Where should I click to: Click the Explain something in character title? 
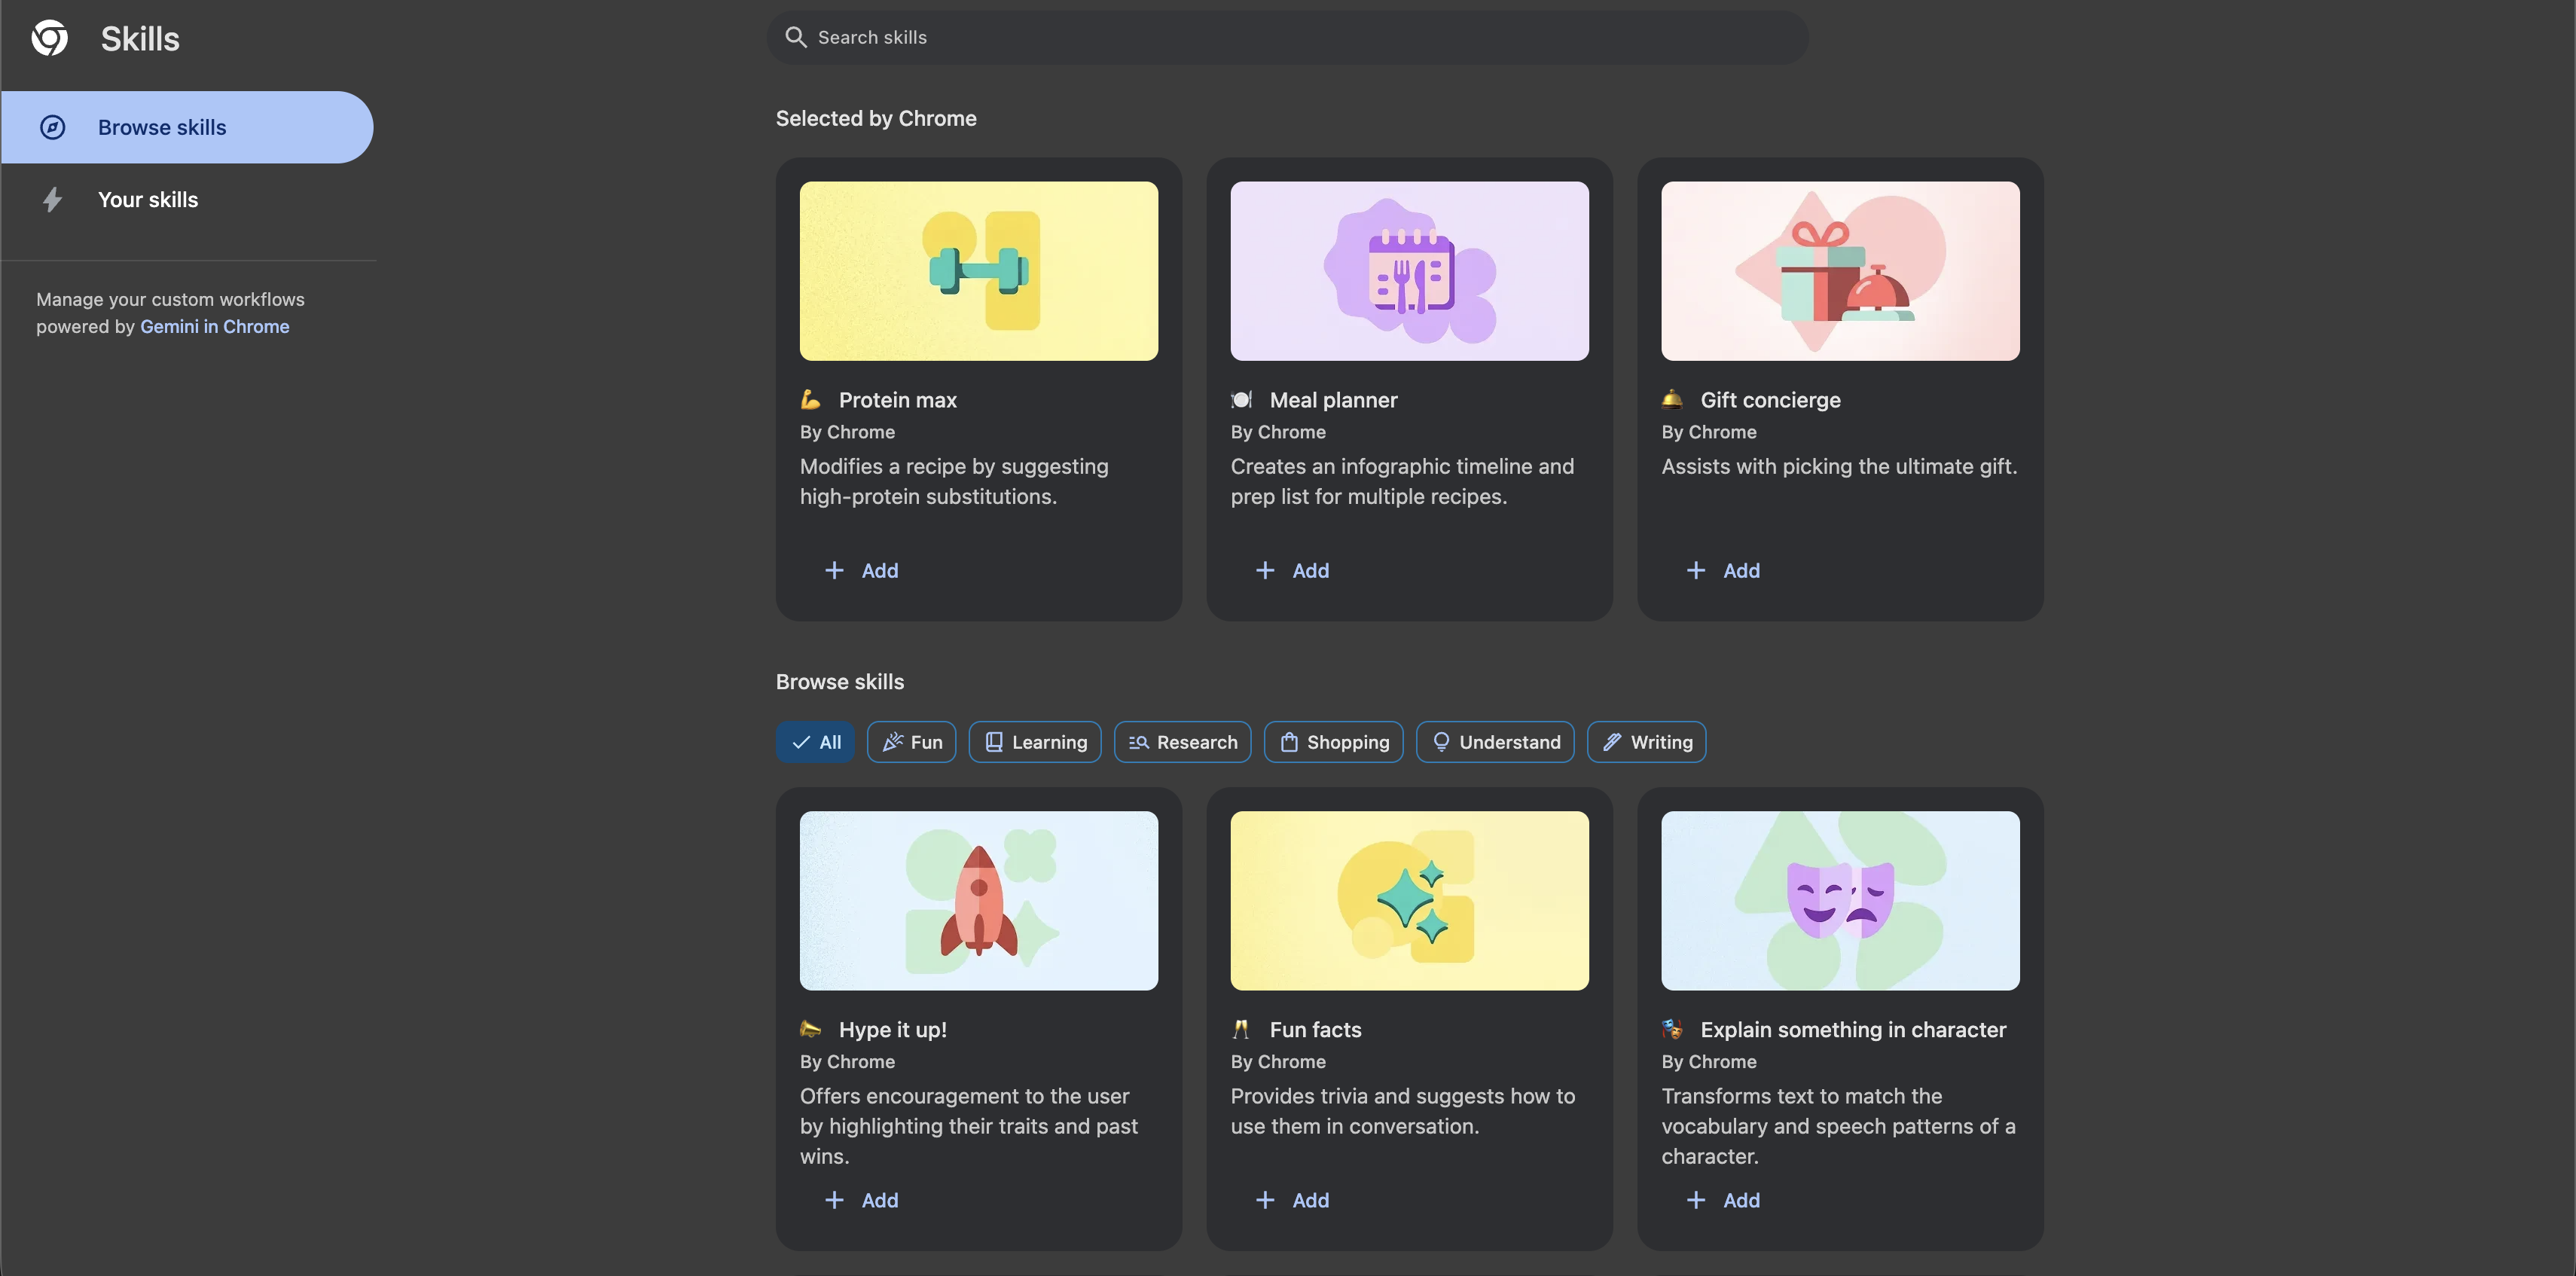click(x=1854, y=1029)
